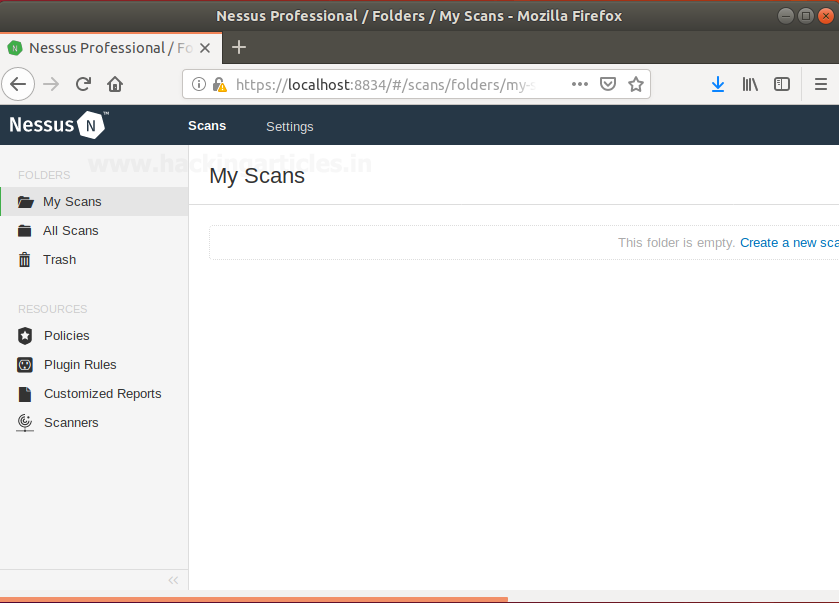Click the Policies shield icon
Screen dimensions: 839x603
(25, 335)
